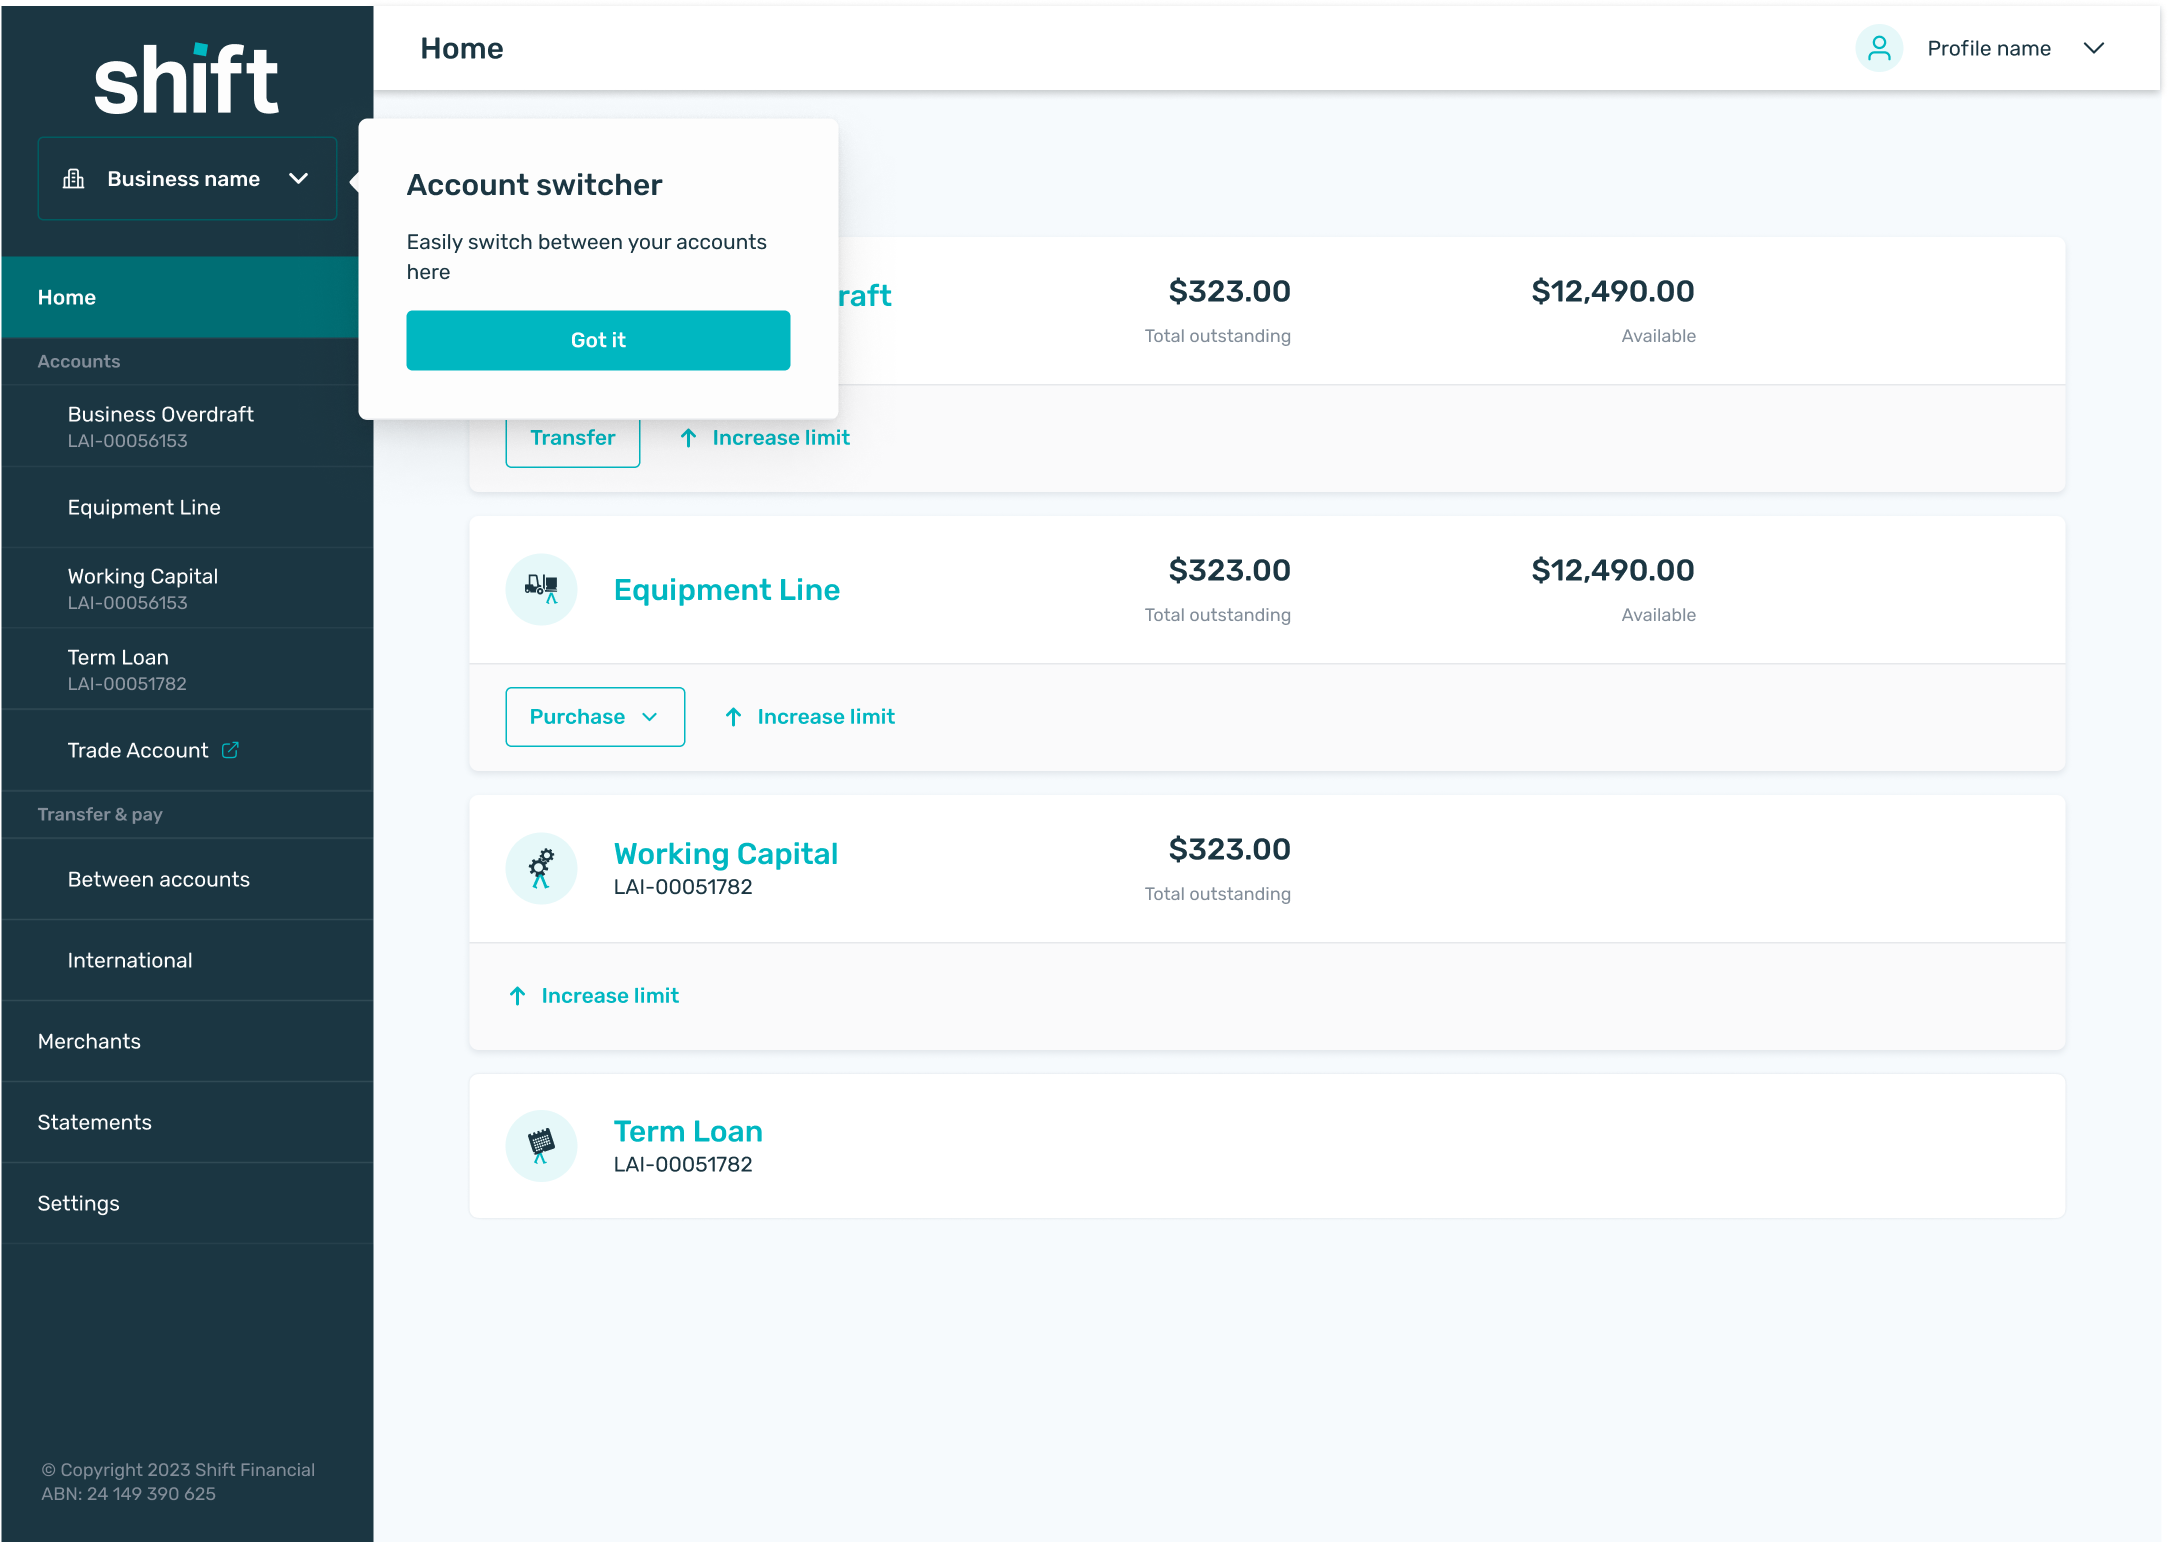Click Increase limit under Equipment Line
Viewport: 2169px width, 1542px height.
coord(825,717)
